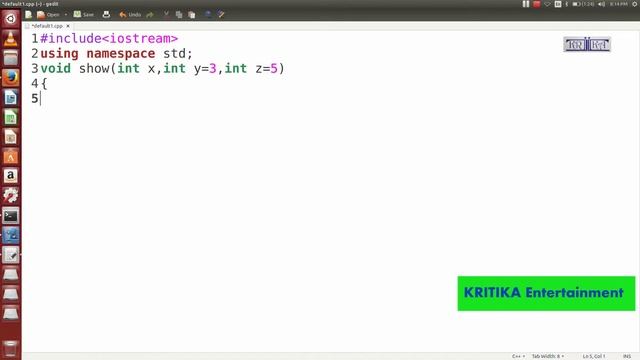Open the Bluetooth indicator menu
640x360 pixels.
(567, 4)
